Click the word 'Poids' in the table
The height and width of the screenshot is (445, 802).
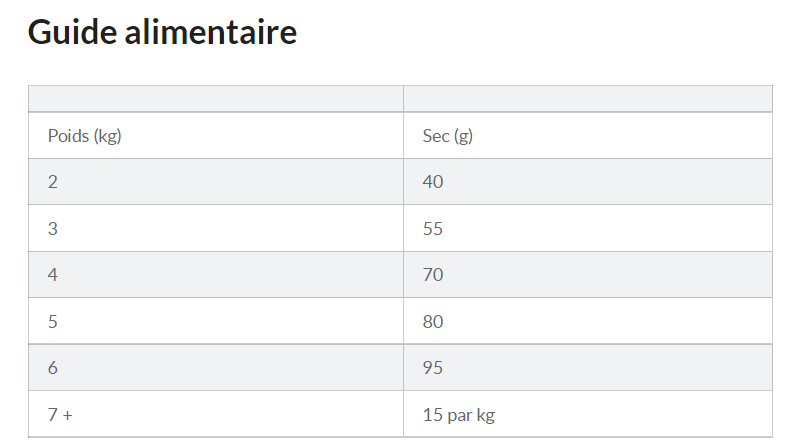(x=67, y=136)
